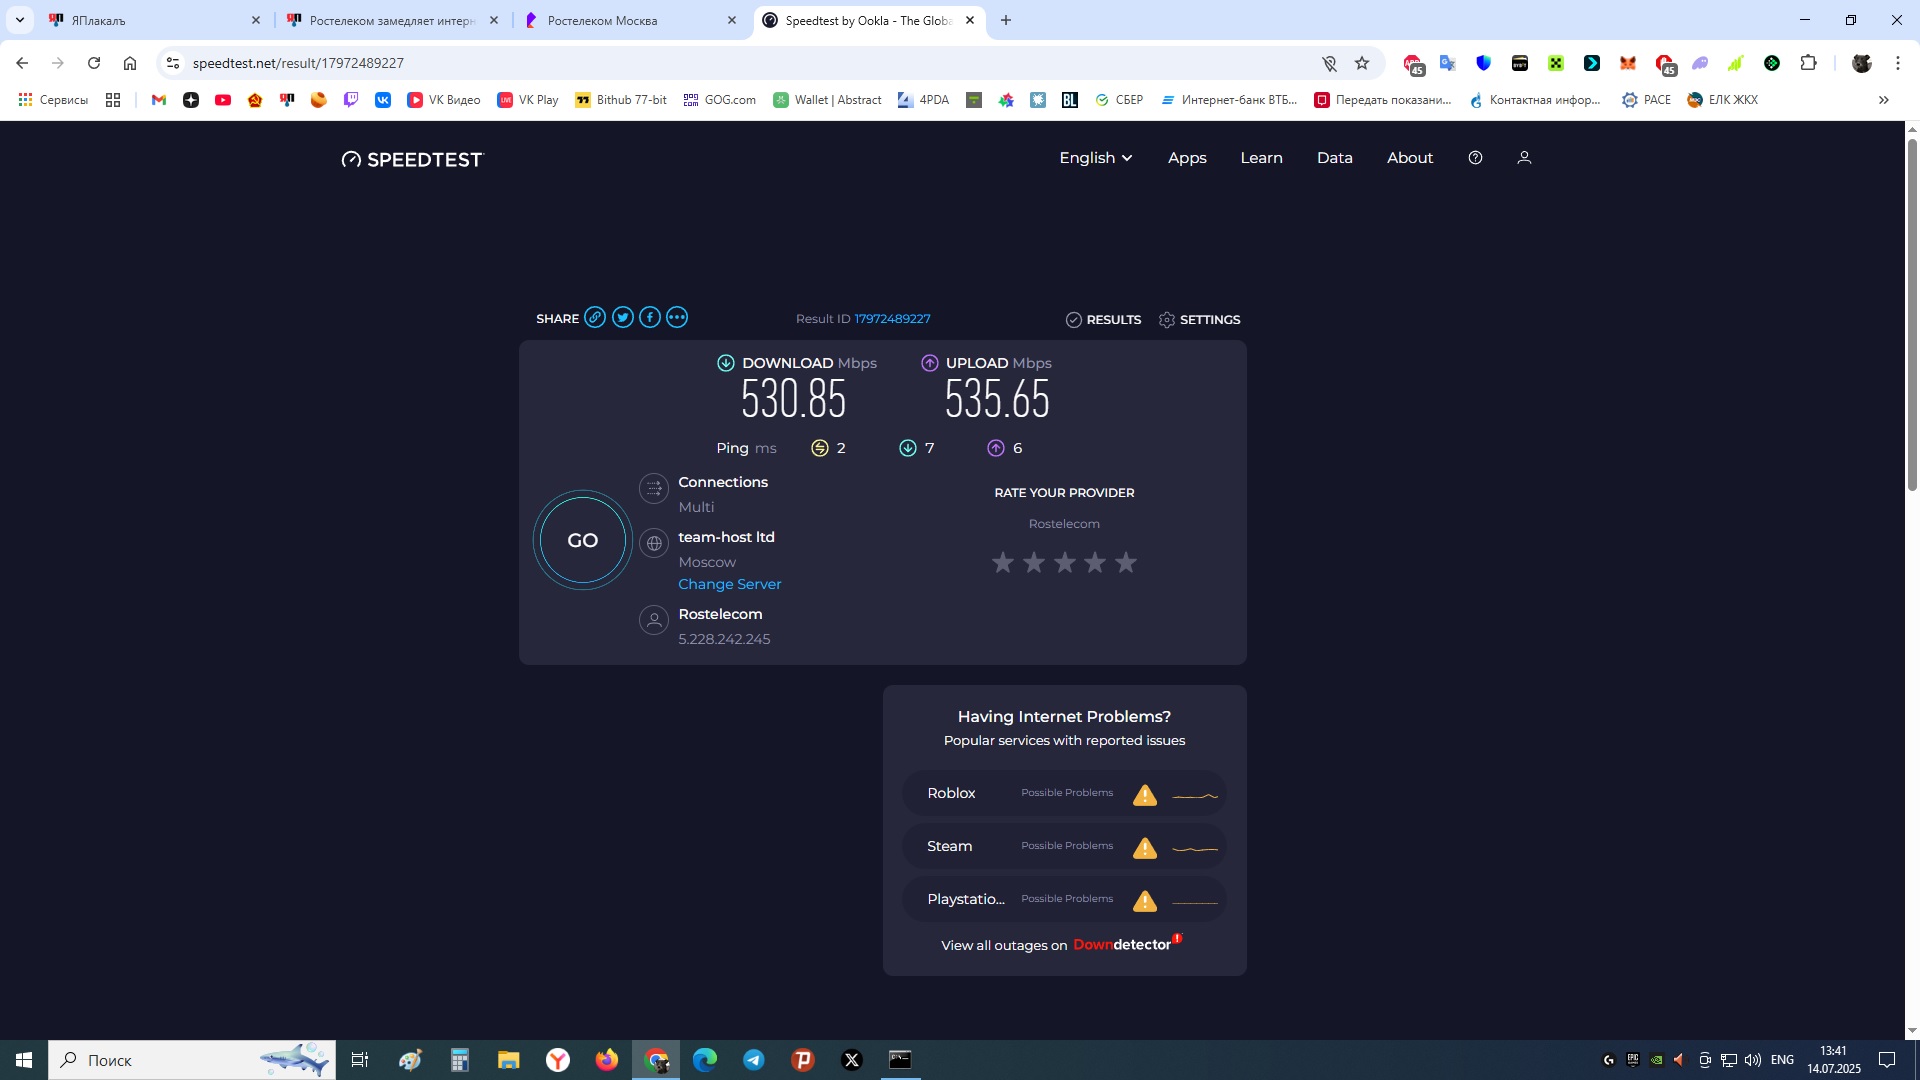Click the Speedtest logo
1920x1080 pixels.
412,159
